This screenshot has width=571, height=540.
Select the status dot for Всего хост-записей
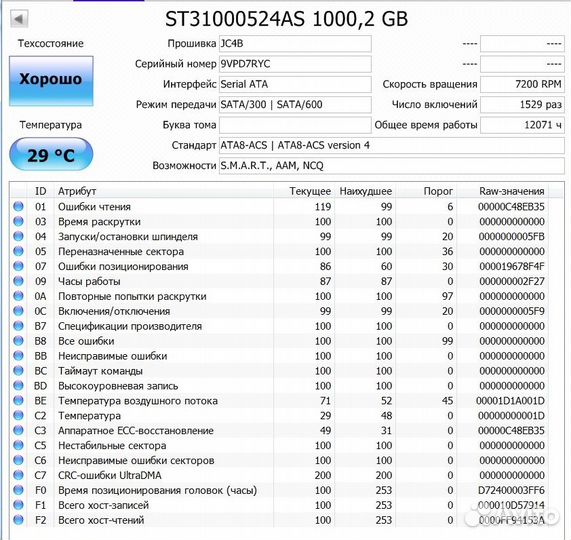(x=18, y=505)
